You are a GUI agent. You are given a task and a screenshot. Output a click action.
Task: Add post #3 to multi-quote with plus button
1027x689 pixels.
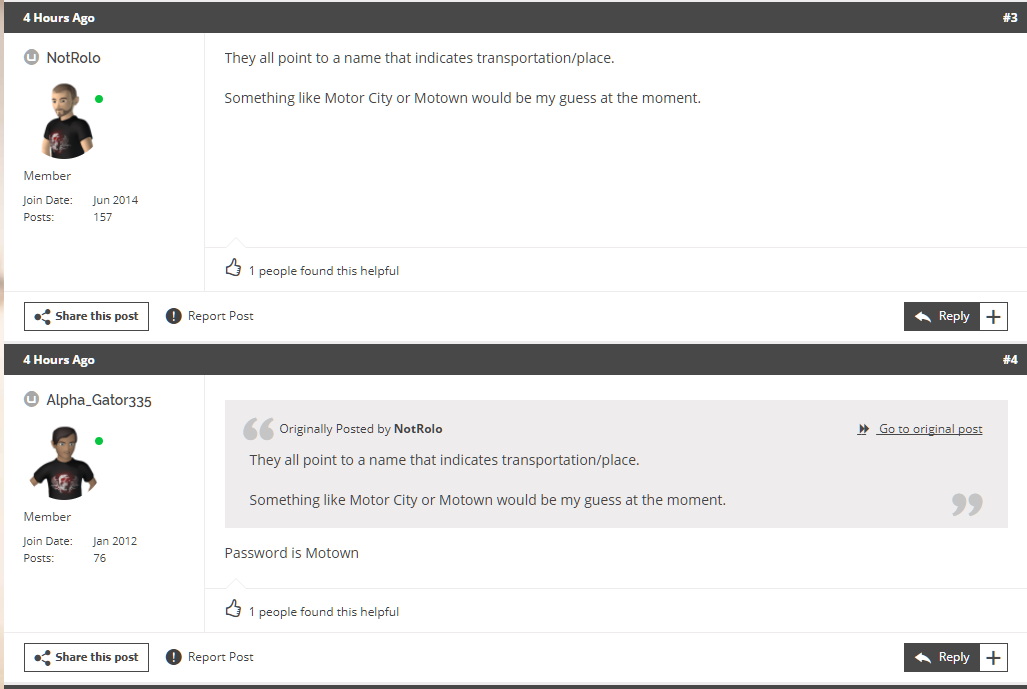click(994, 316)
